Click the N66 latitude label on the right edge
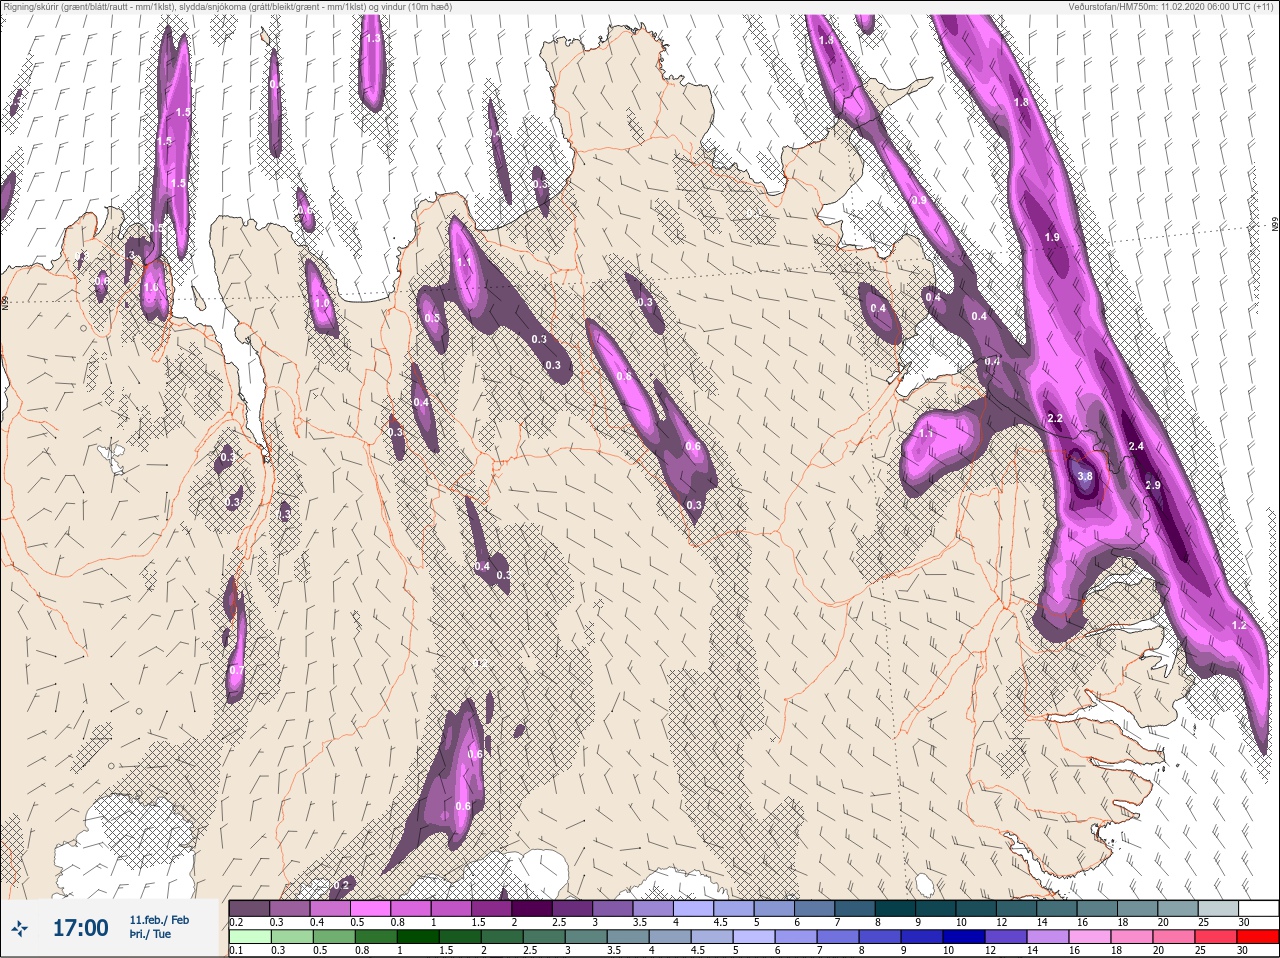1280x958 pixels. pos(1275,225)
